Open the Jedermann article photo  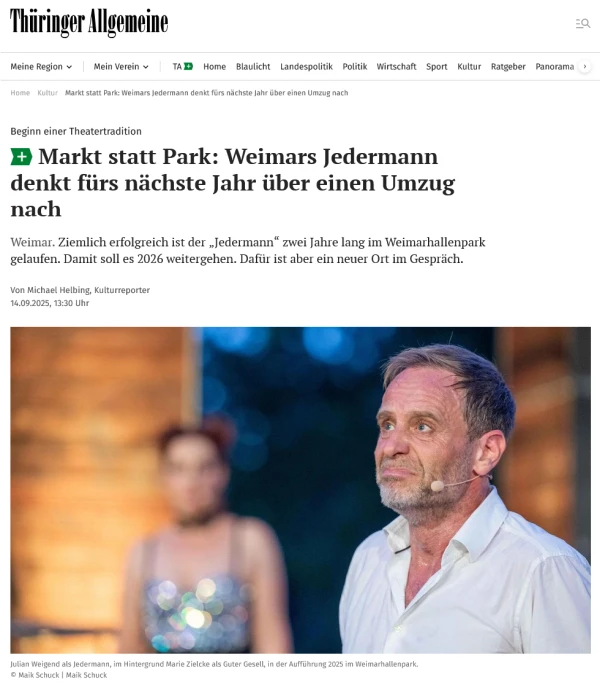point(300,490)
